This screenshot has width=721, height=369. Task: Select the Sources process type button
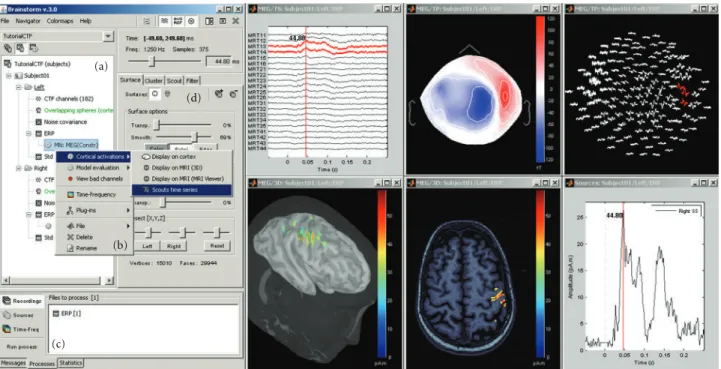coord(22,315)
